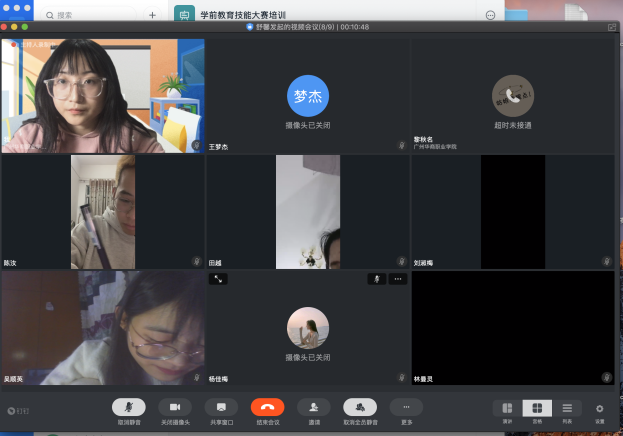Click the fullscreen icon in meeting title bar
The width and height of the screenshot is (623, 436).
click(612, 27)
